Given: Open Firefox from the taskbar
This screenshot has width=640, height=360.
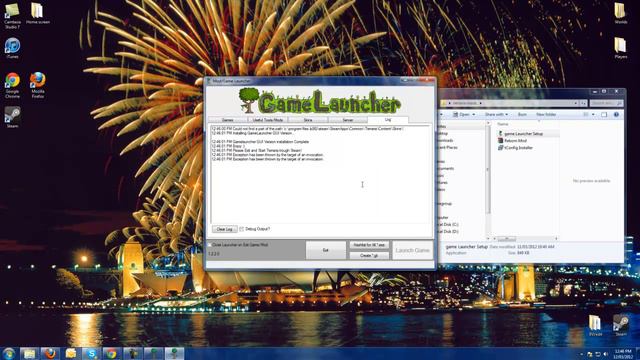Looking at the screenshot, I should pos(50,353).
